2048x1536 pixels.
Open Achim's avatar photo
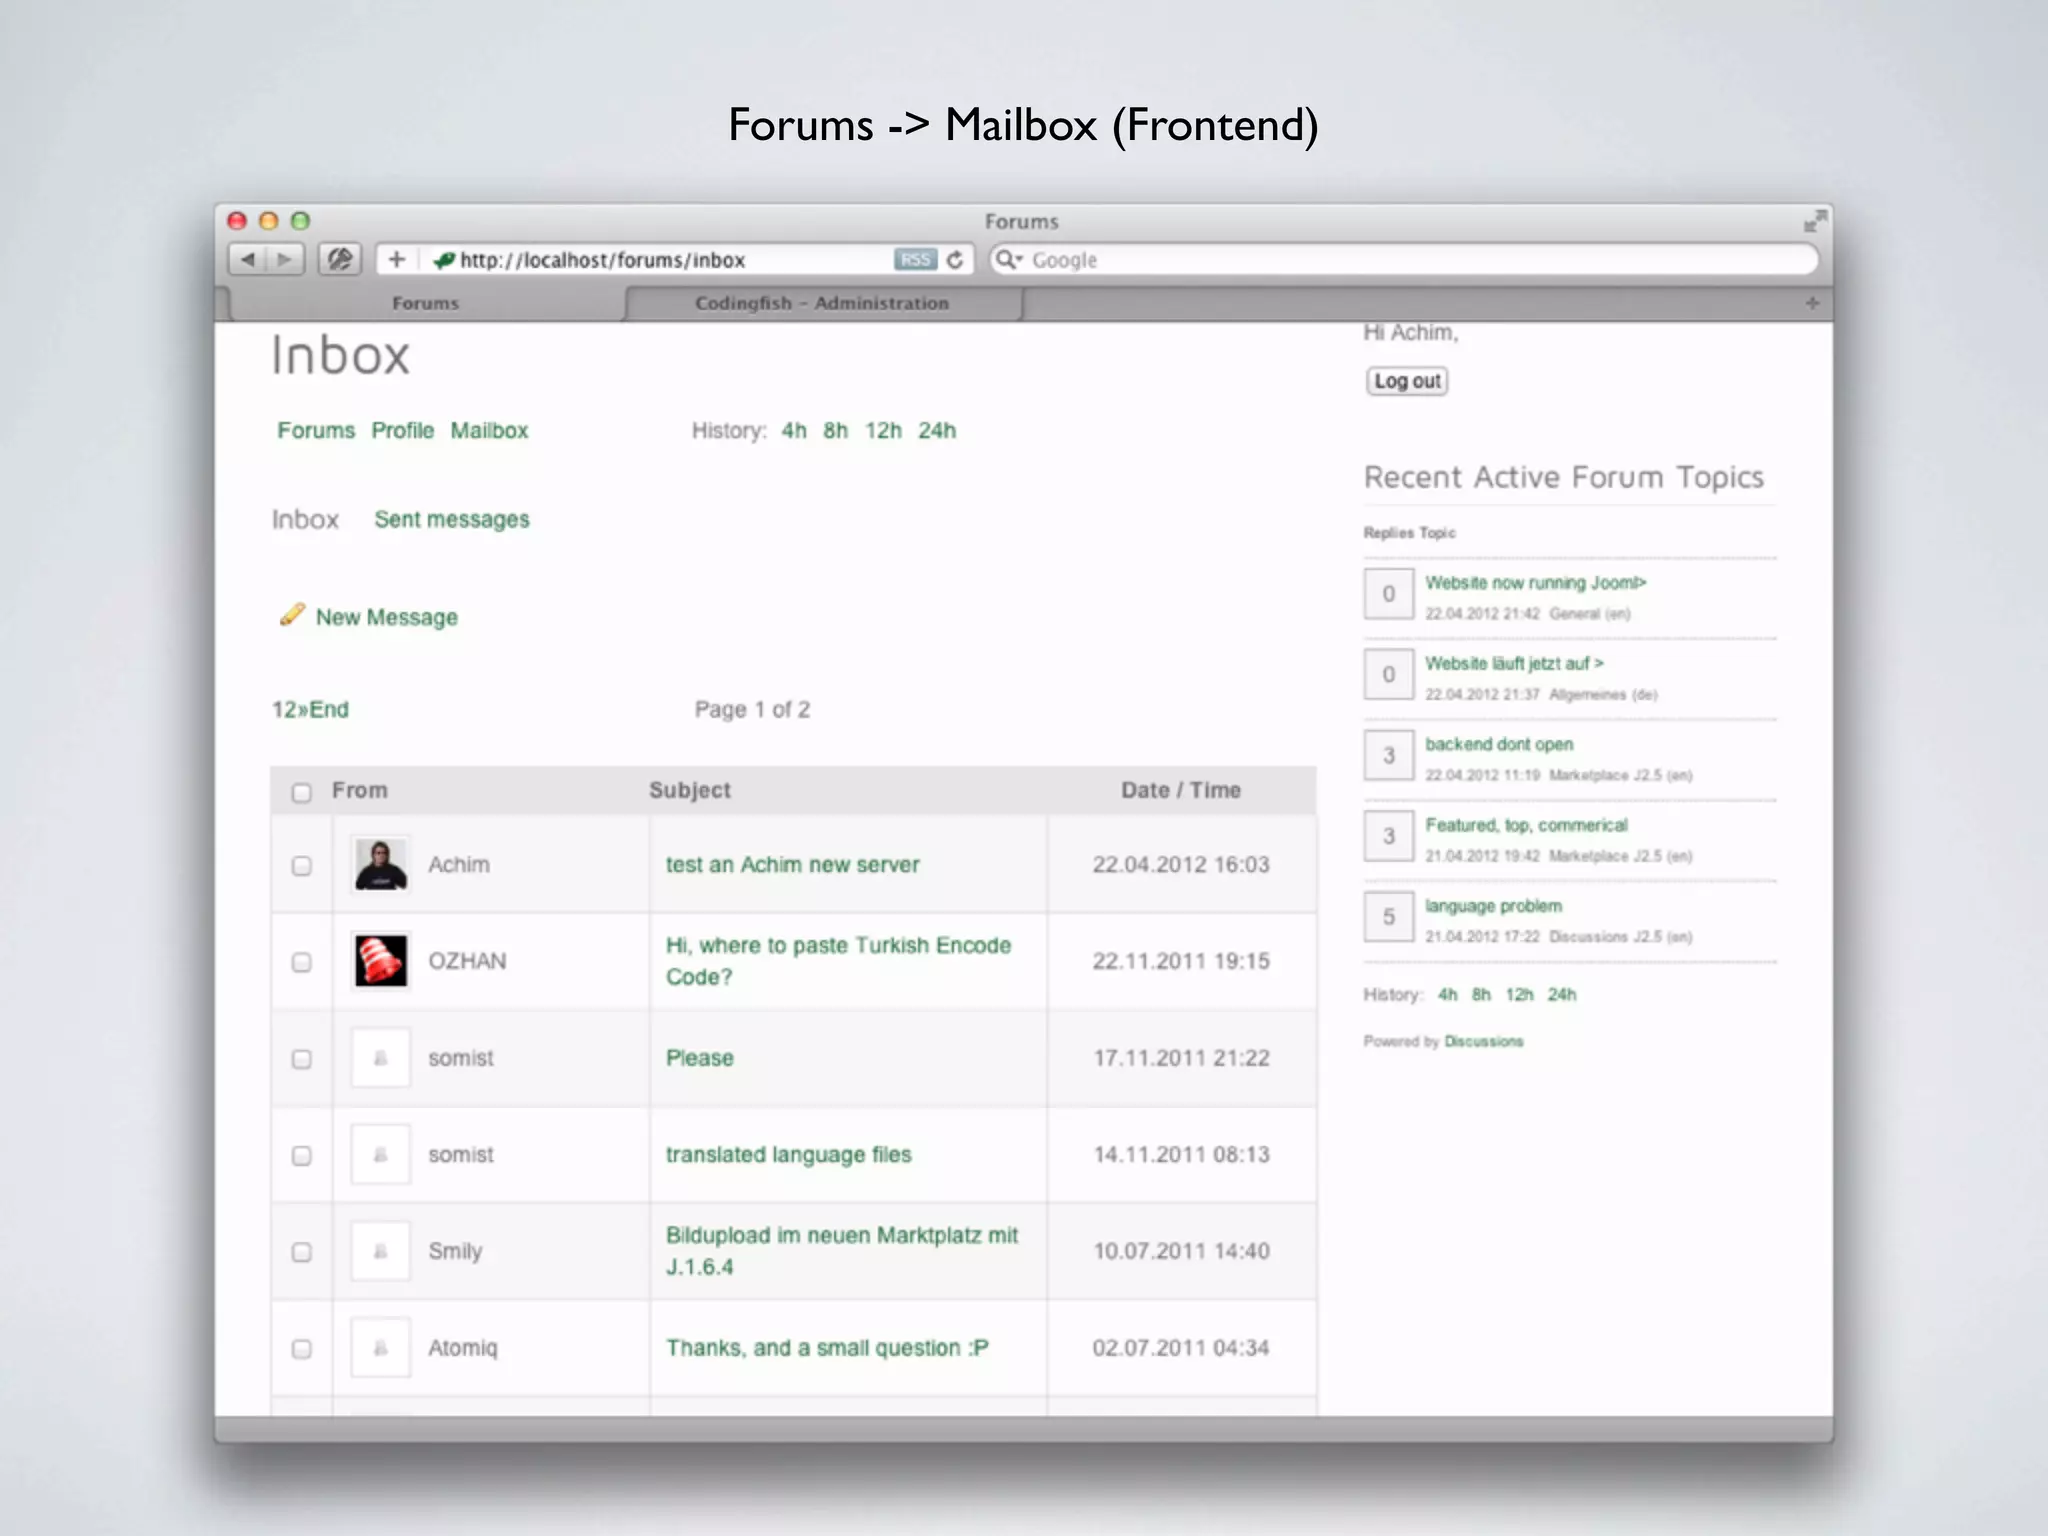[x=381, y=864]
